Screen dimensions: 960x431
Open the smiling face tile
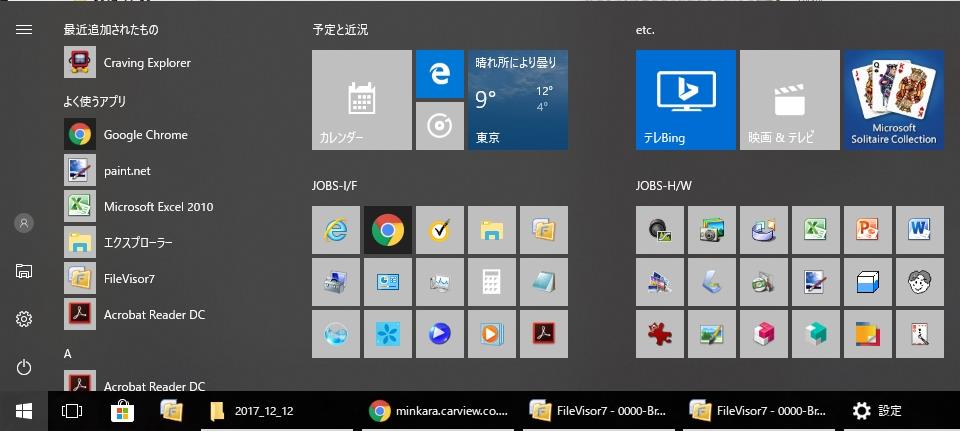pyautogui.click(x=920, y=282)
